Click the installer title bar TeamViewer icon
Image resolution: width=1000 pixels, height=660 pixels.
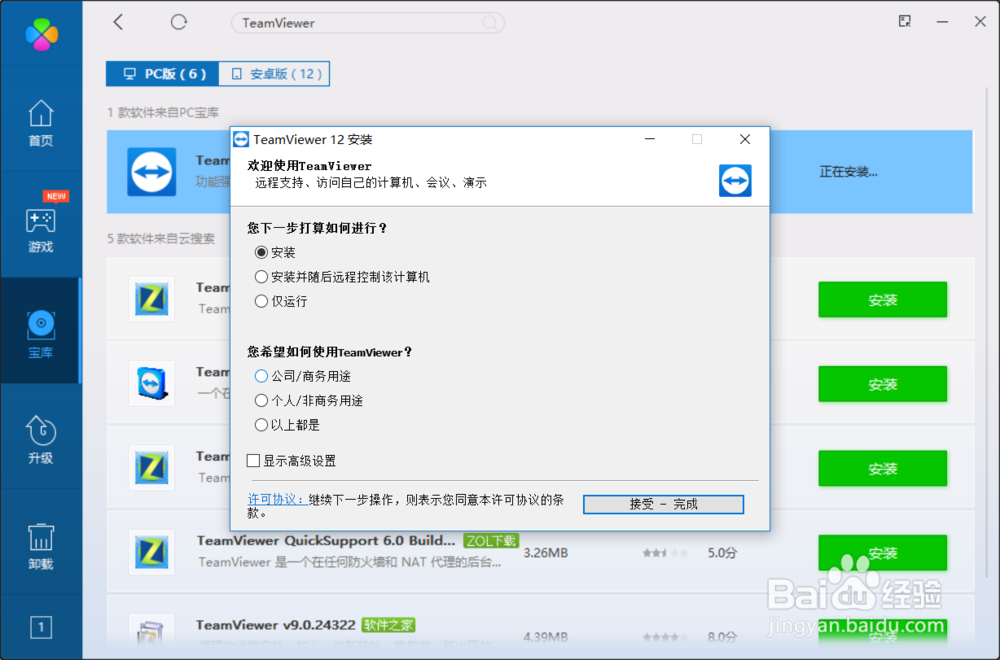coord(241,139)
